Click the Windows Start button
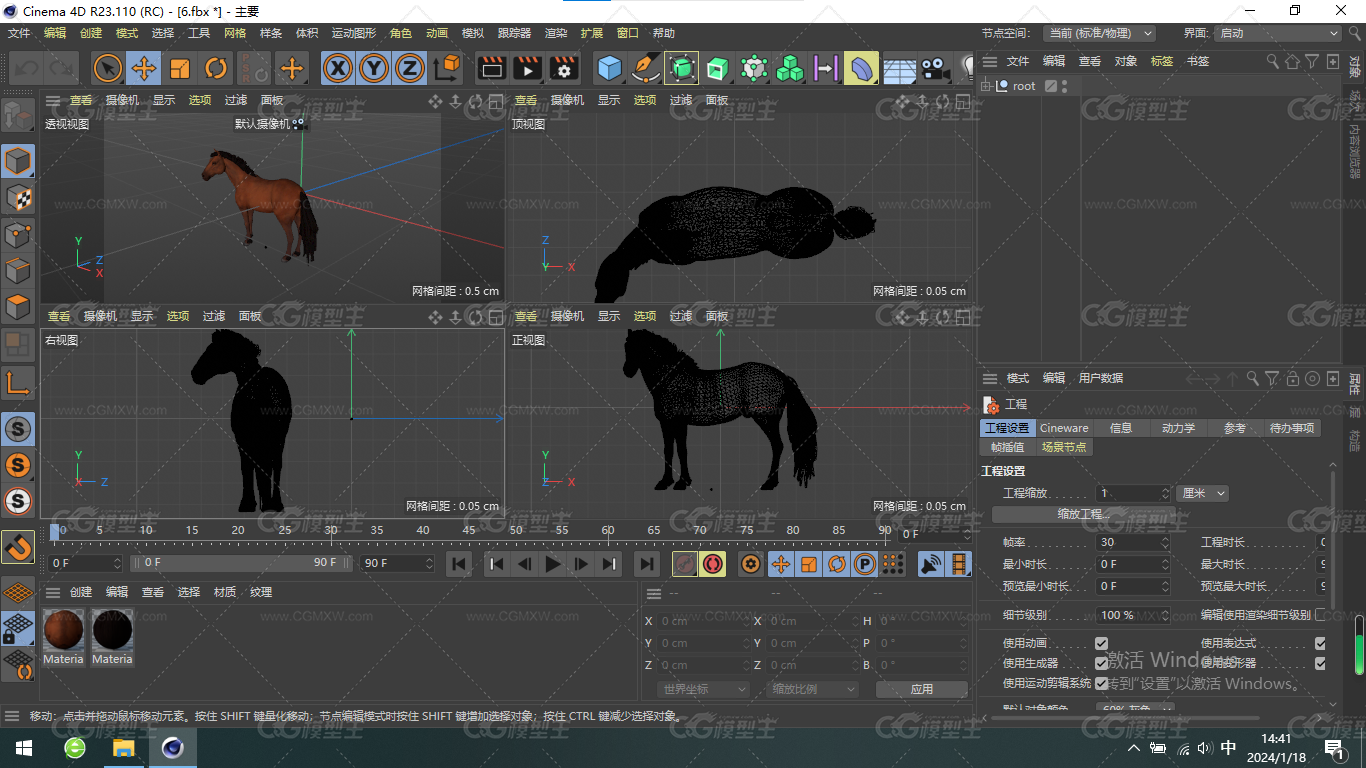 tap(24, 747)
